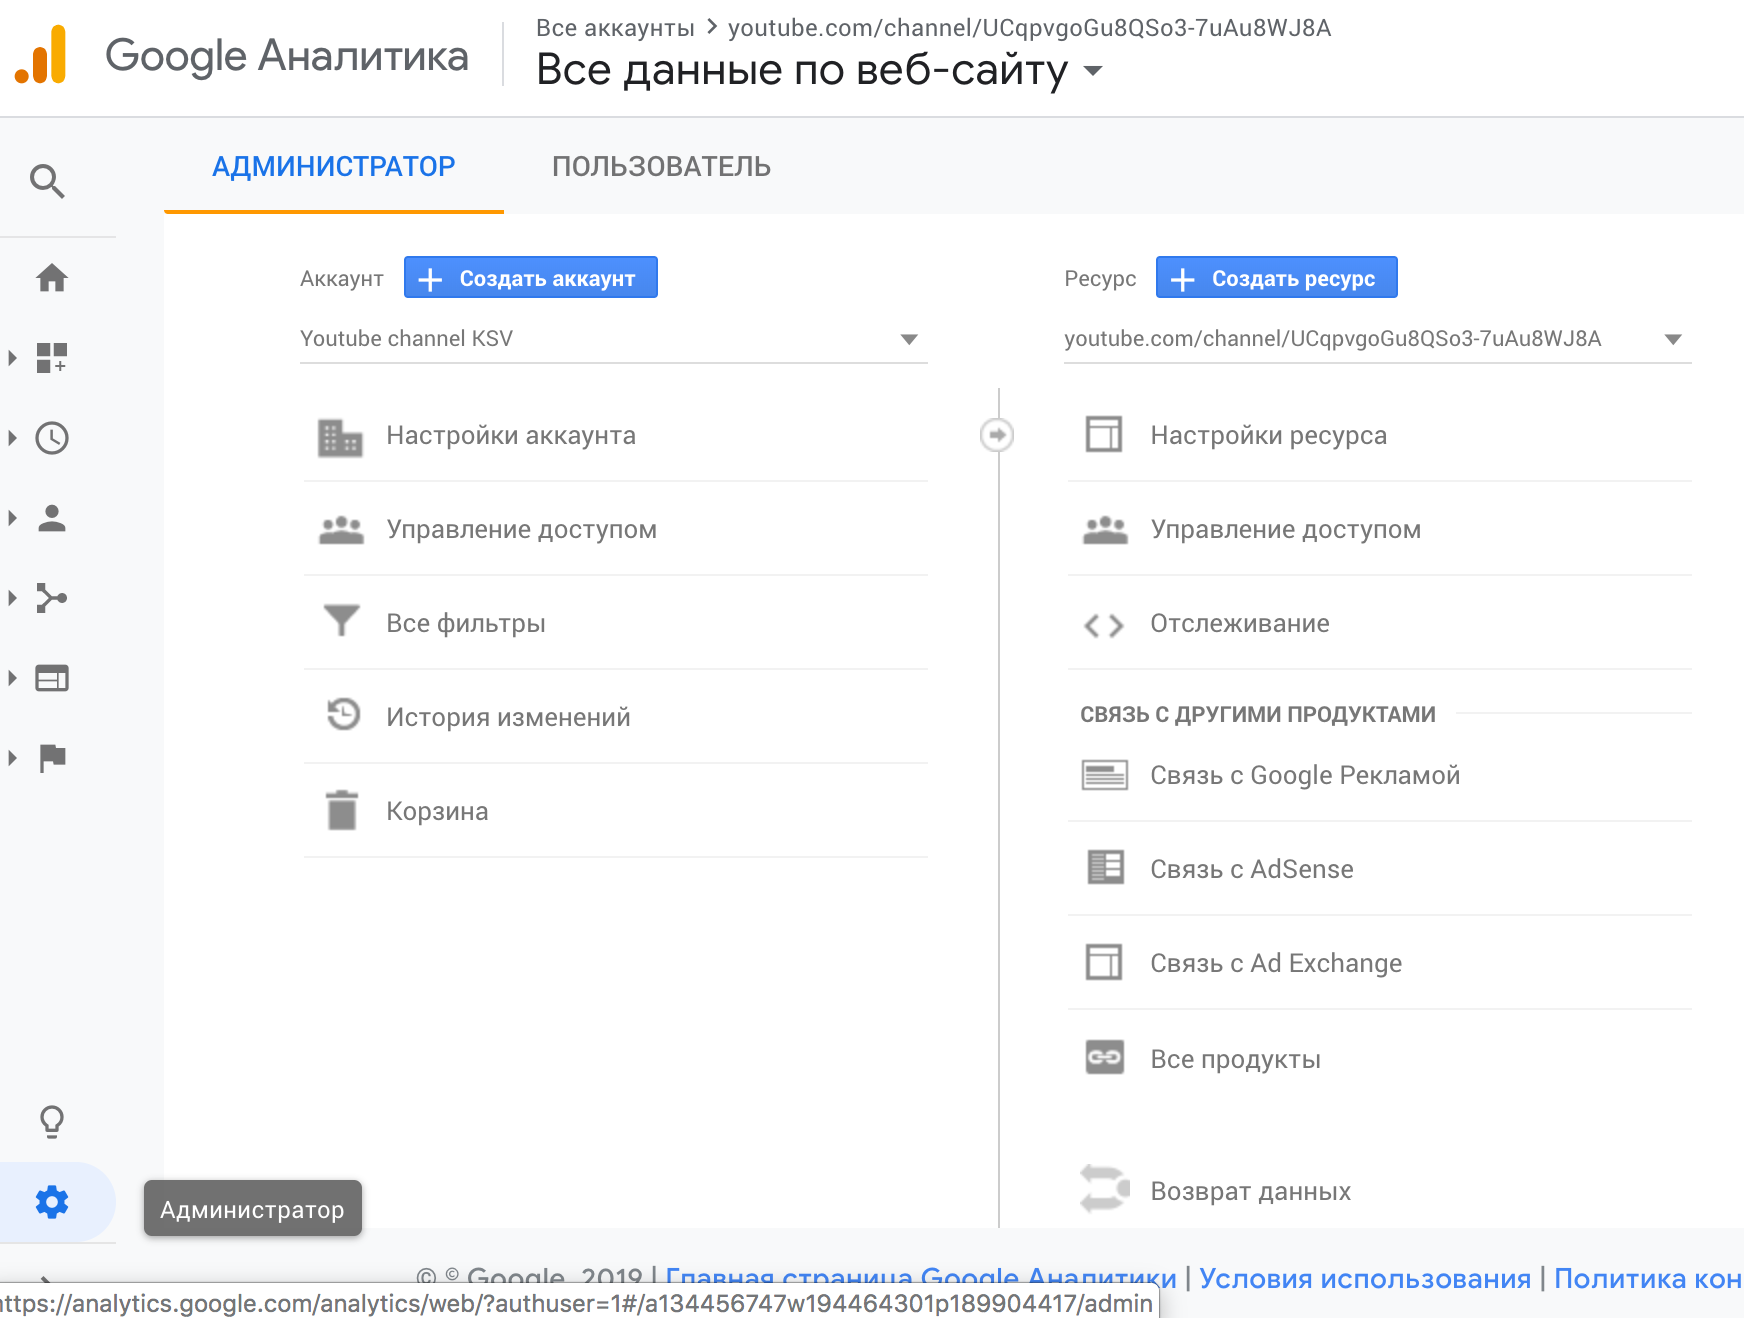Open Customization dashboard icon in sidebar
Screen dimensions: 1744x1318
[52, 357]
